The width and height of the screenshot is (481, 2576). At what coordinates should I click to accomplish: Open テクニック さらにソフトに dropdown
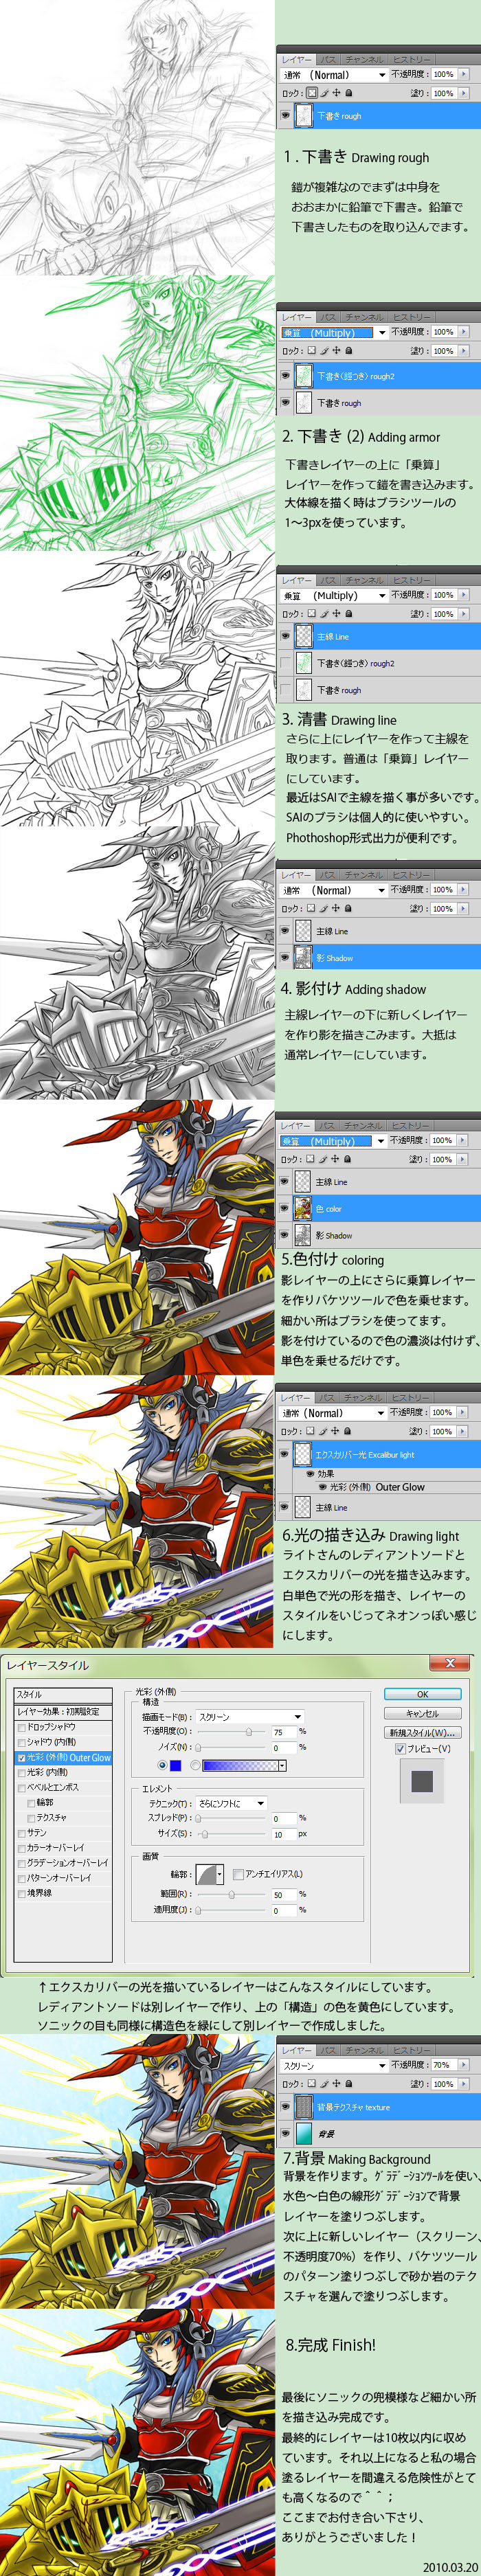point(231,1803)
